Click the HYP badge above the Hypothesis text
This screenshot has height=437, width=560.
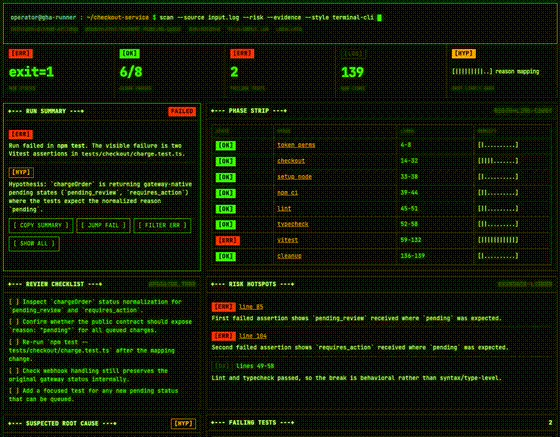21,172
